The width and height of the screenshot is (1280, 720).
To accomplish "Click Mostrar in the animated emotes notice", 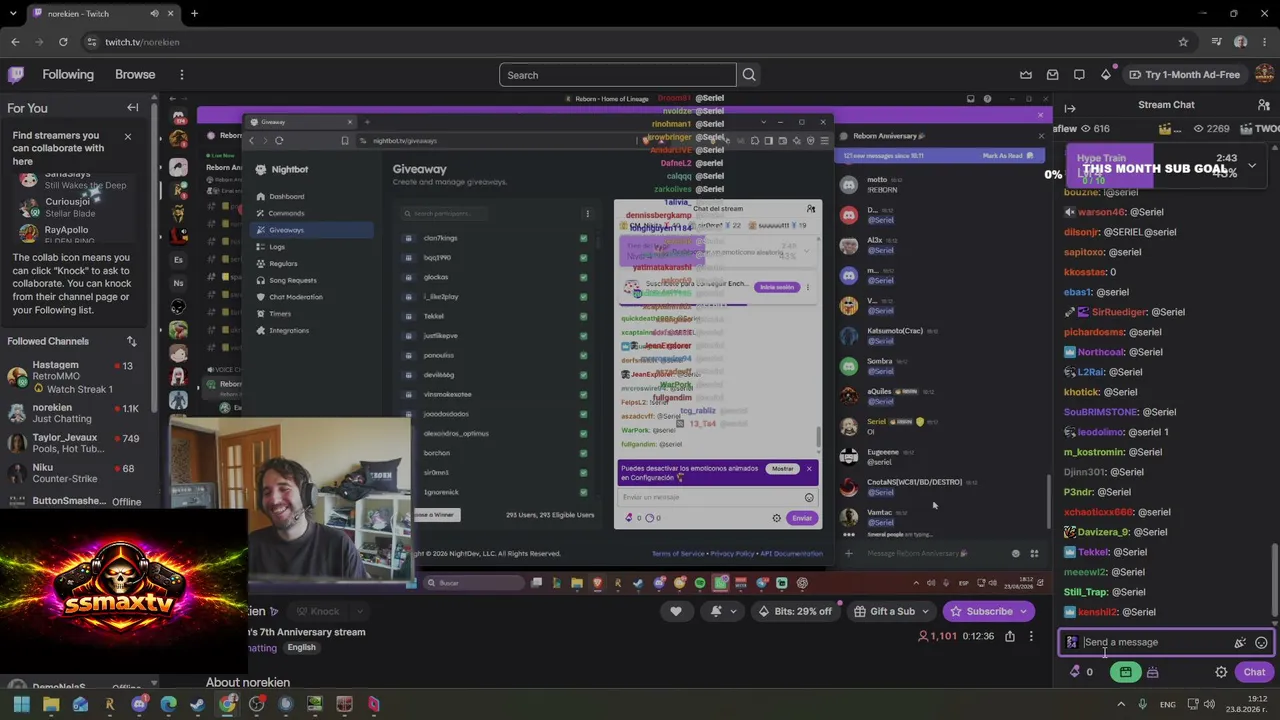I will [x=782, y=469].
